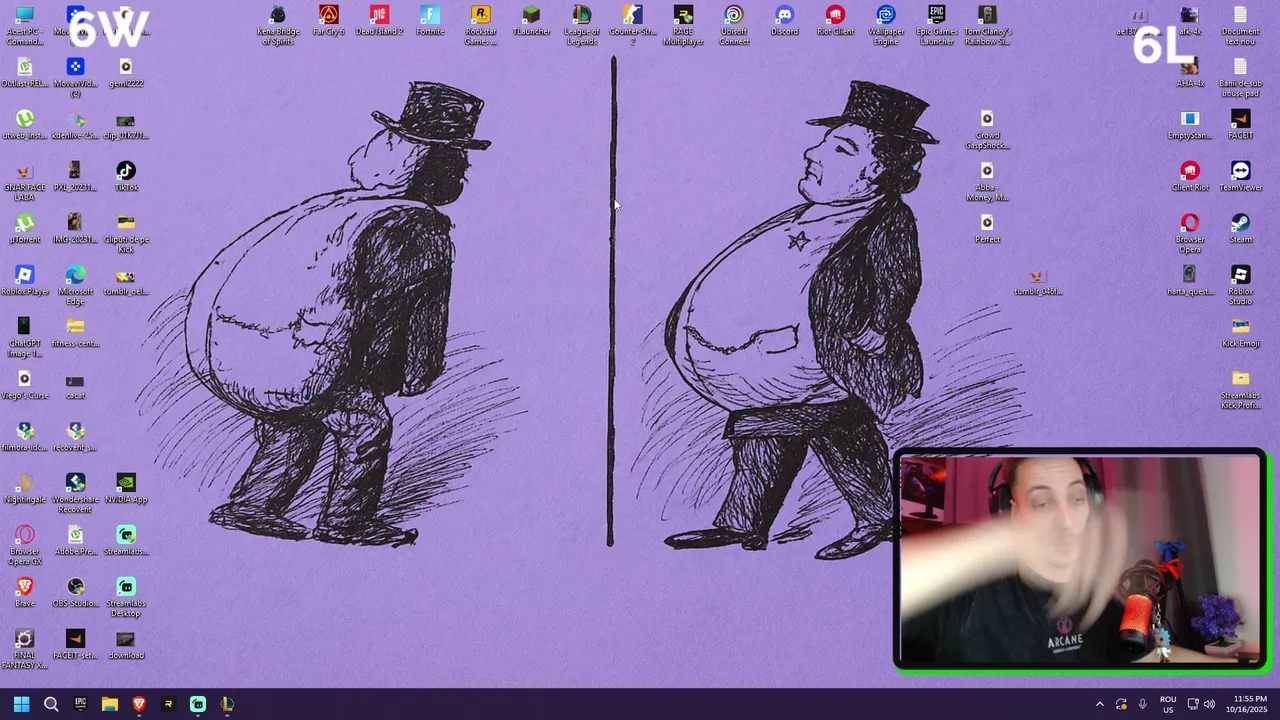Screen dimensions: 1280x720
Task: Open Brave browser from the taskbar
Action: tap(139, 704)
